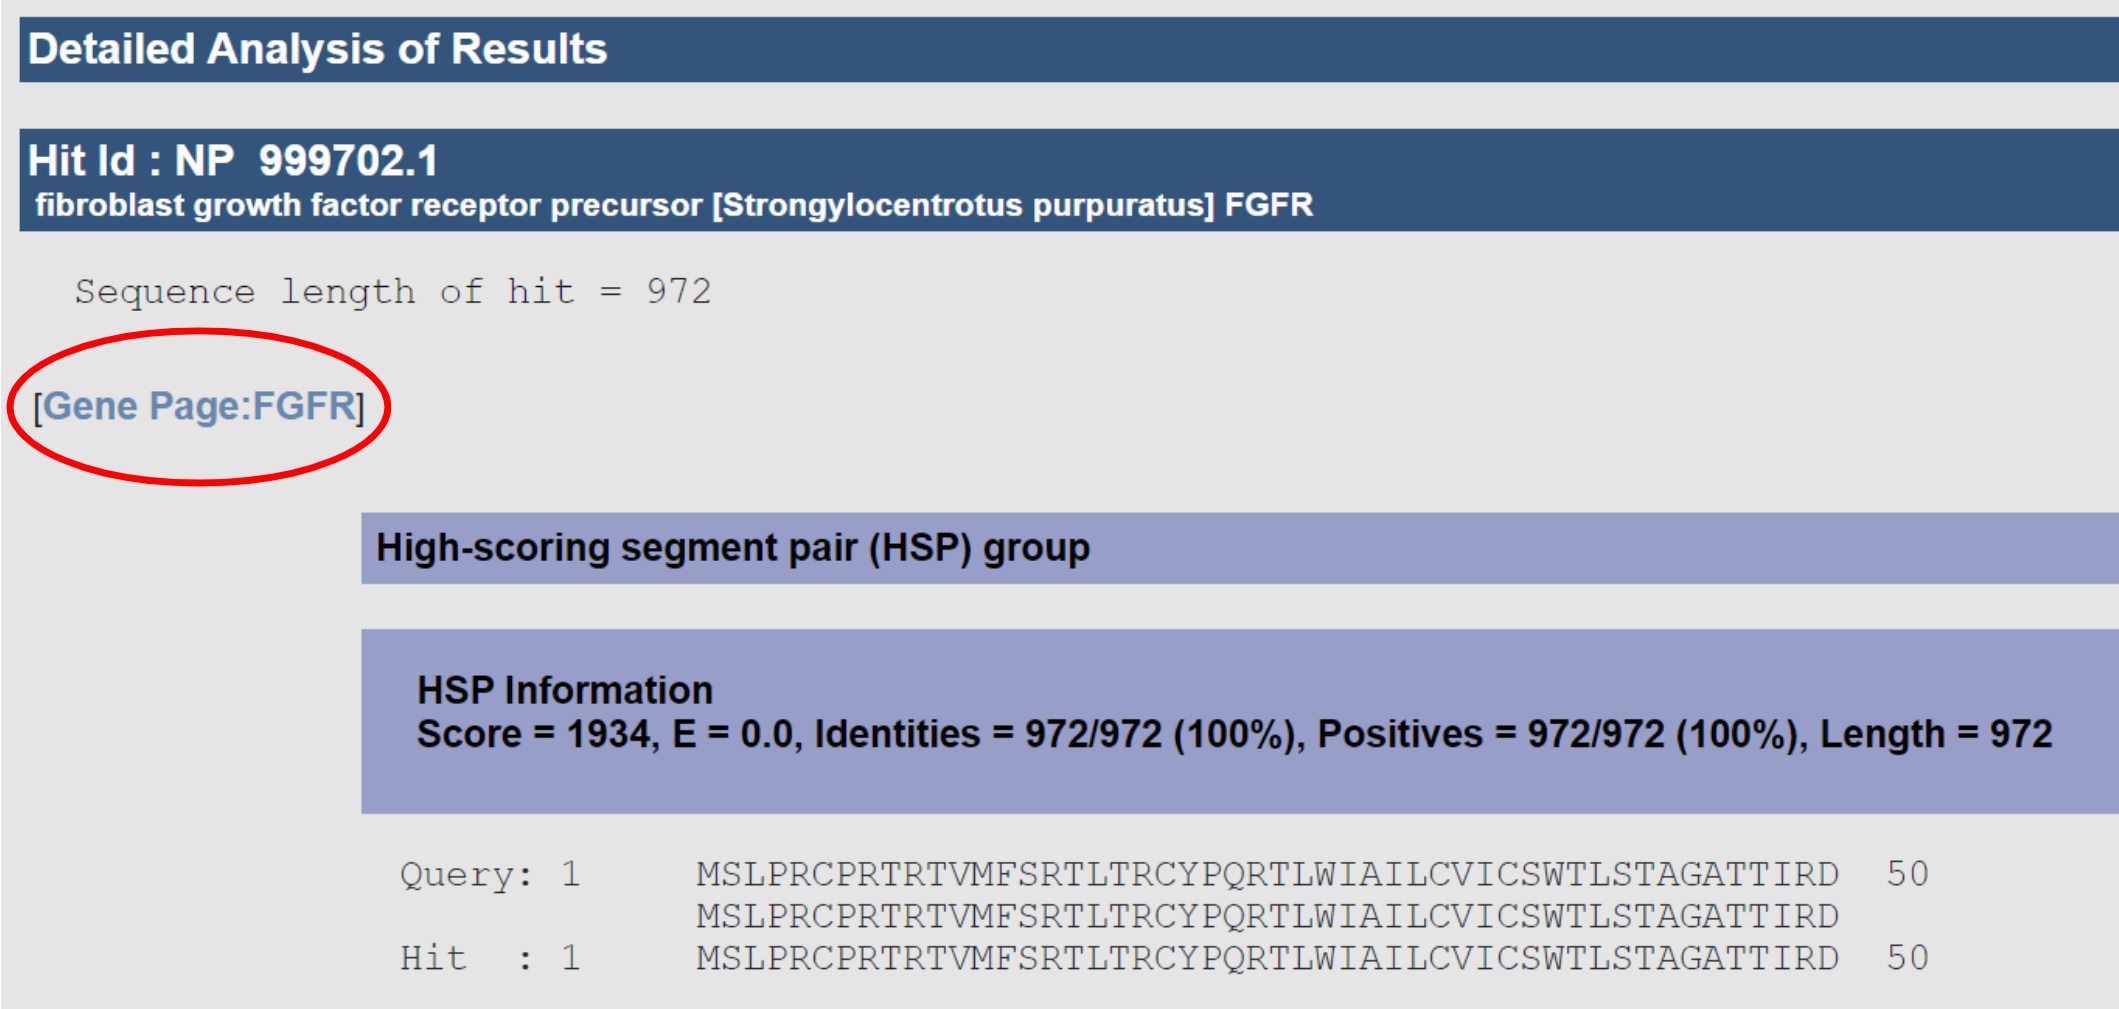Click the Query: 1 sequence row
This screenshot has width=2119, height=1009.
[1164, 874]
